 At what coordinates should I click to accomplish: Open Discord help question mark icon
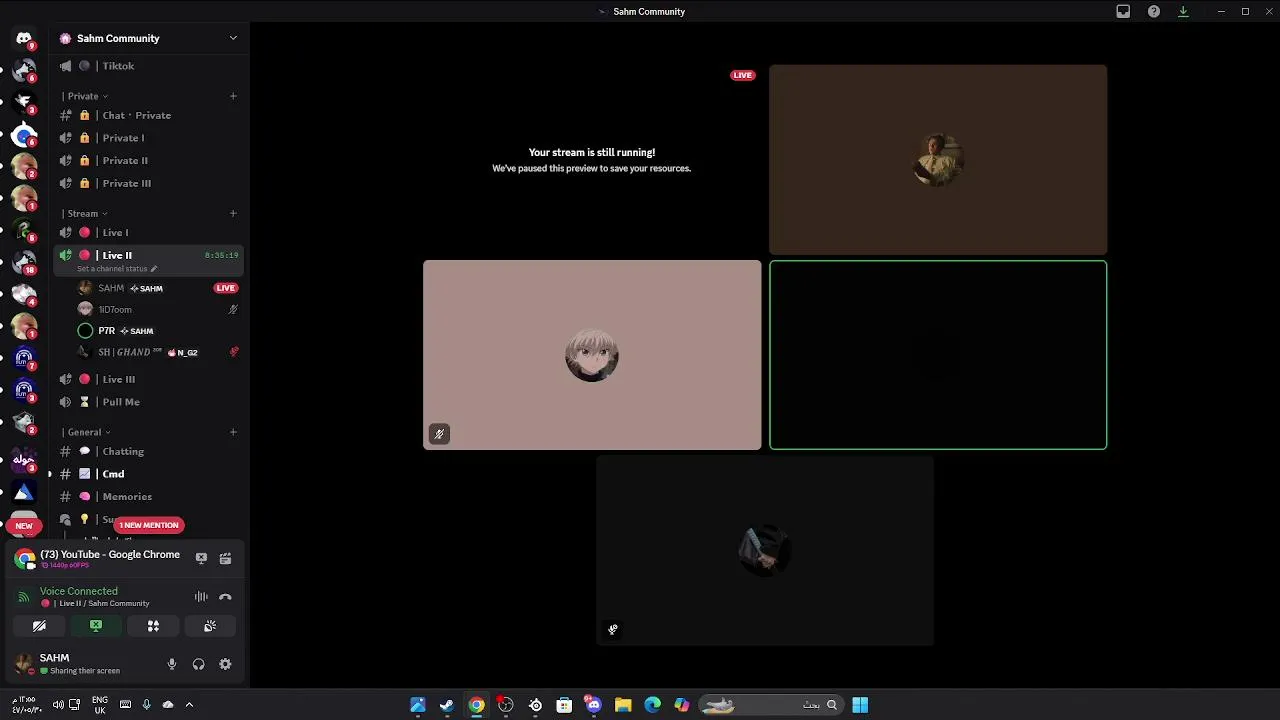click(1154, 12)
